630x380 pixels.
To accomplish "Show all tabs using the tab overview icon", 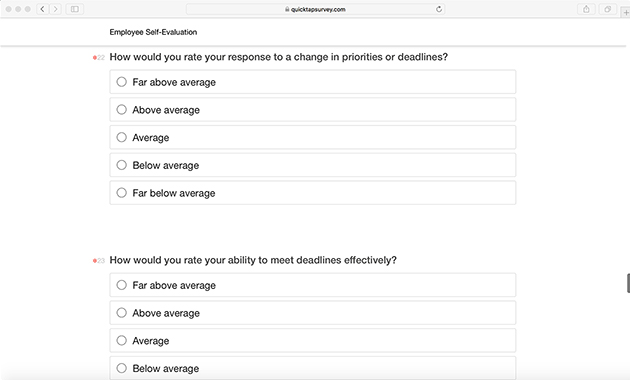I will [608, 9].
